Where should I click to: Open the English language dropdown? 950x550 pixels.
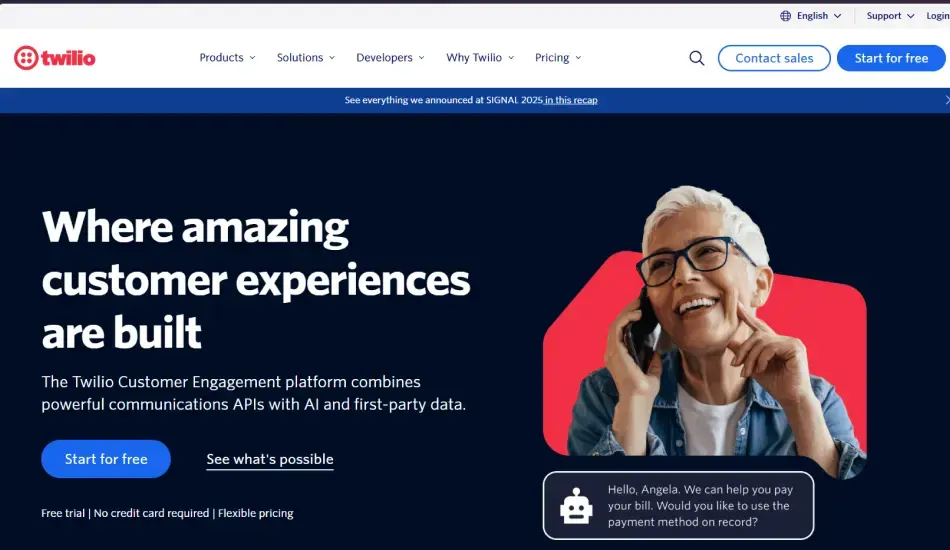point(811,16)
